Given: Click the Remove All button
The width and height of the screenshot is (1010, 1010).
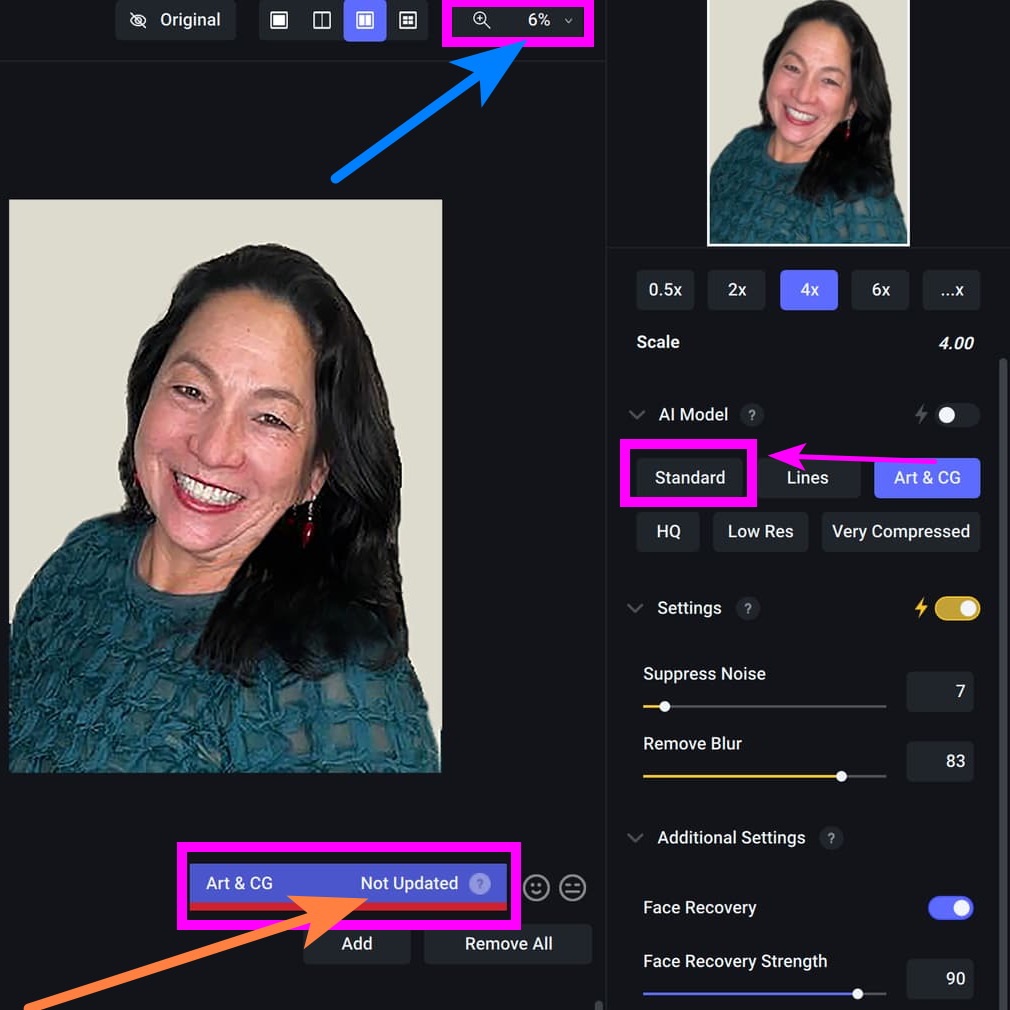Looking at the screenshot, I should point(508,944).
